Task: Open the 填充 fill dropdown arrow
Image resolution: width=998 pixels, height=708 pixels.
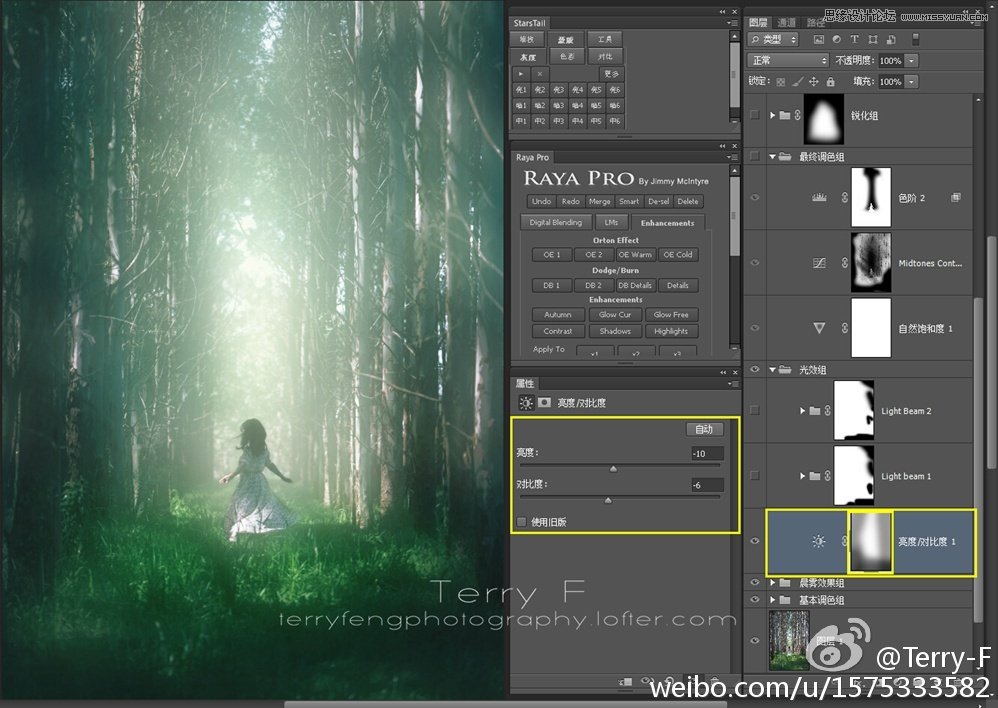Action: coord(911,81)
